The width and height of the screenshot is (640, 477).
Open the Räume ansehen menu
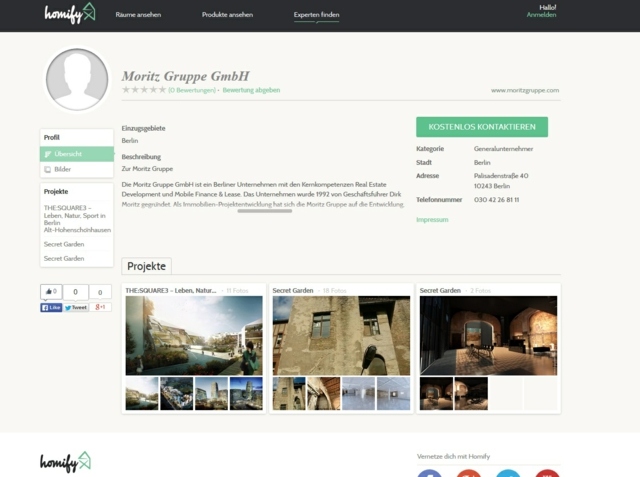pyautogui.click(x=137, y=16)
